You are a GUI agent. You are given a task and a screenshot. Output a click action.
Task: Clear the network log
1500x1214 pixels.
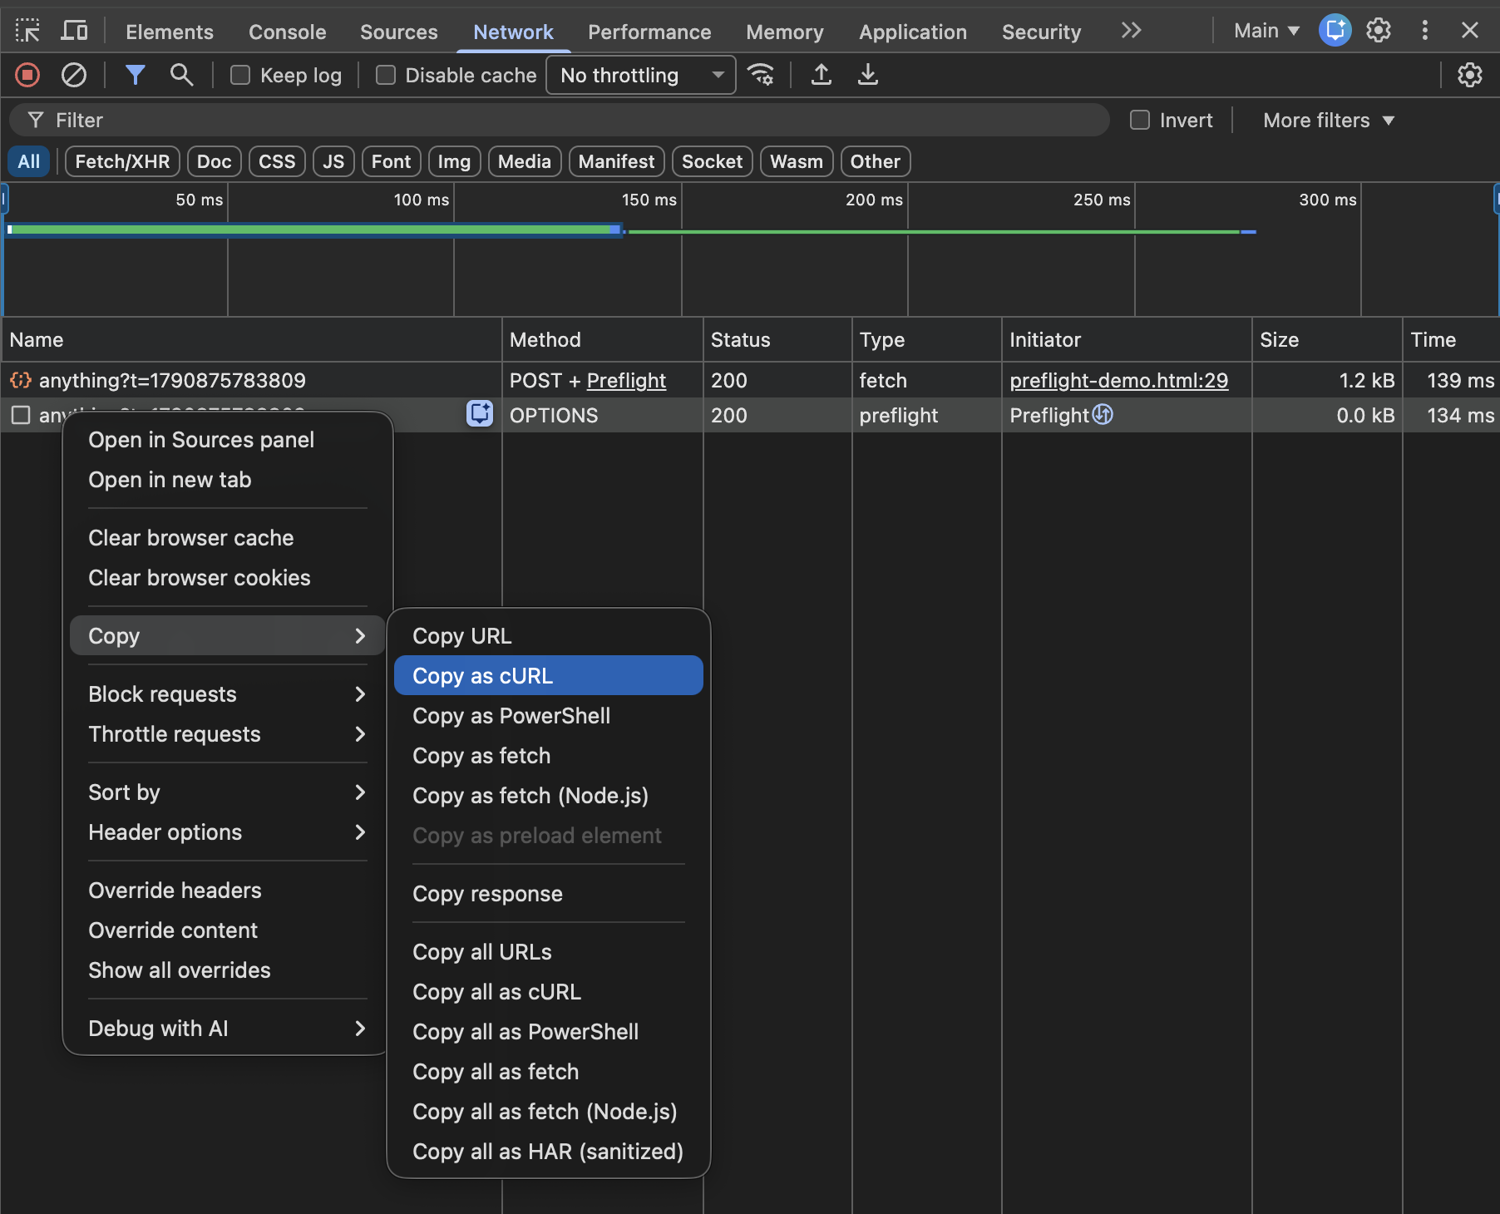coord(74,75)
